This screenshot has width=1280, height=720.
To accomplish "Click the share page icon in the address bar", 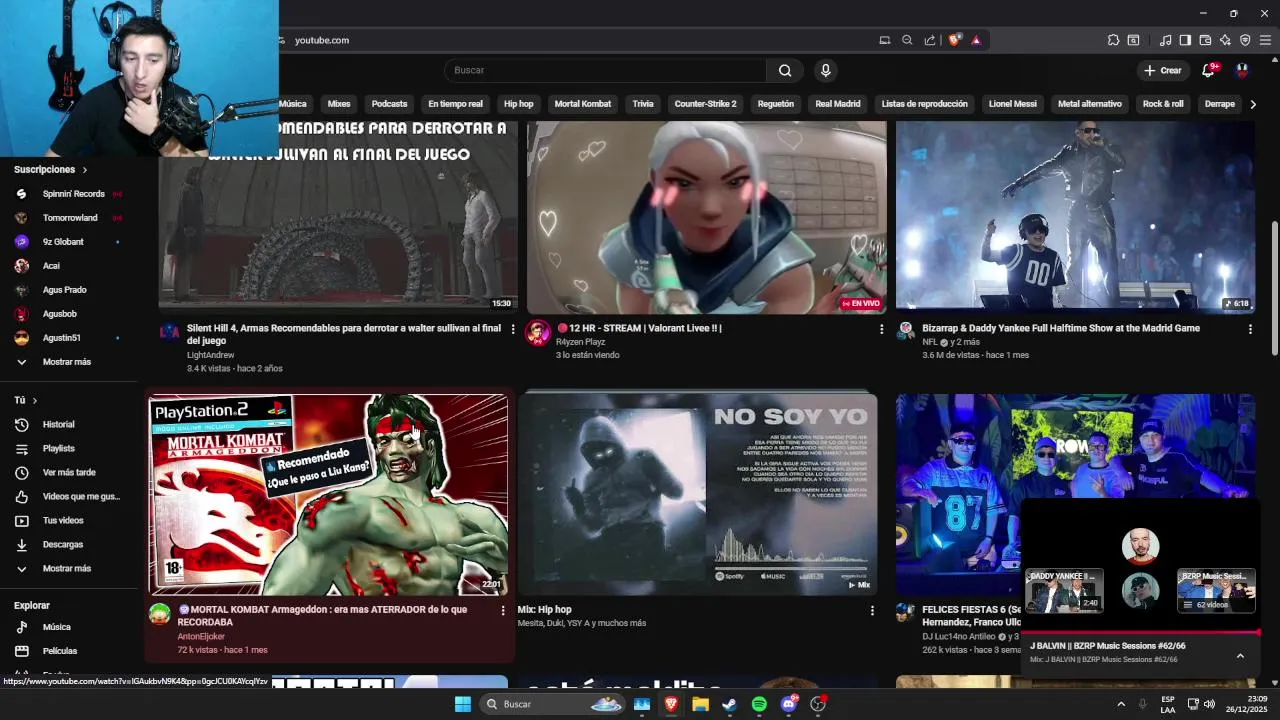I will [x=930, y=40].
